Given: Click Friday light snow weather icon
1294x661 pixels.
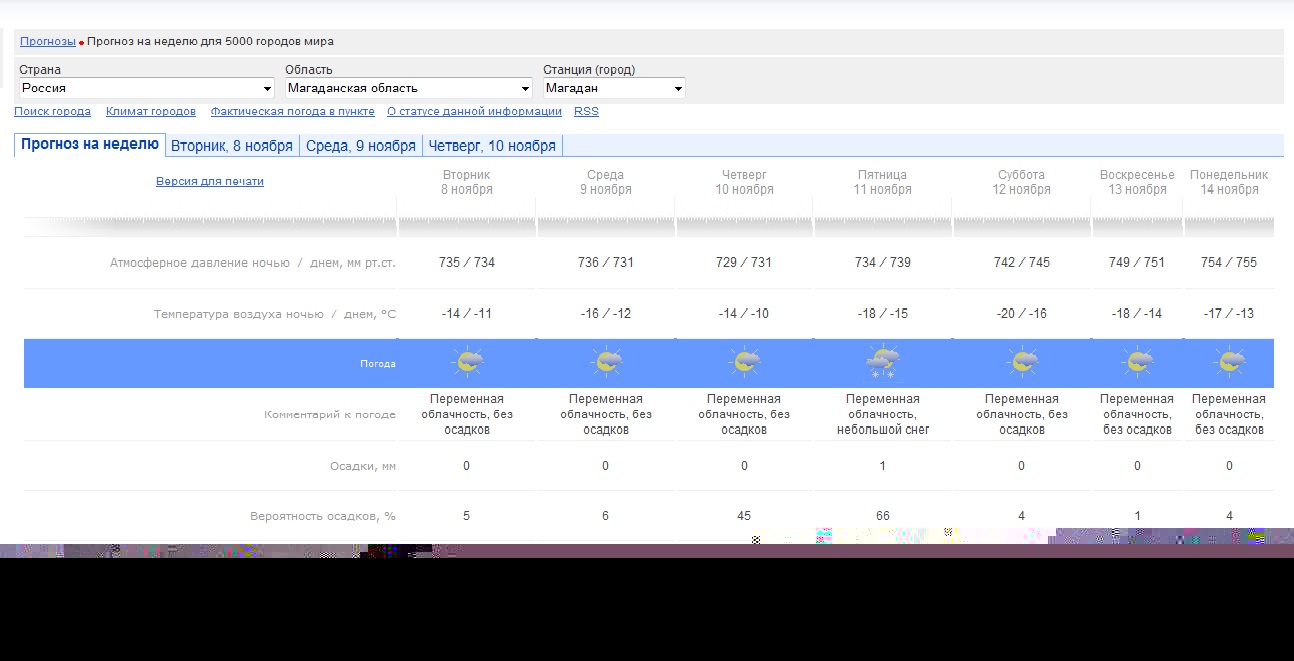Looking at the screenshot, I should click(x=883, y=362).
